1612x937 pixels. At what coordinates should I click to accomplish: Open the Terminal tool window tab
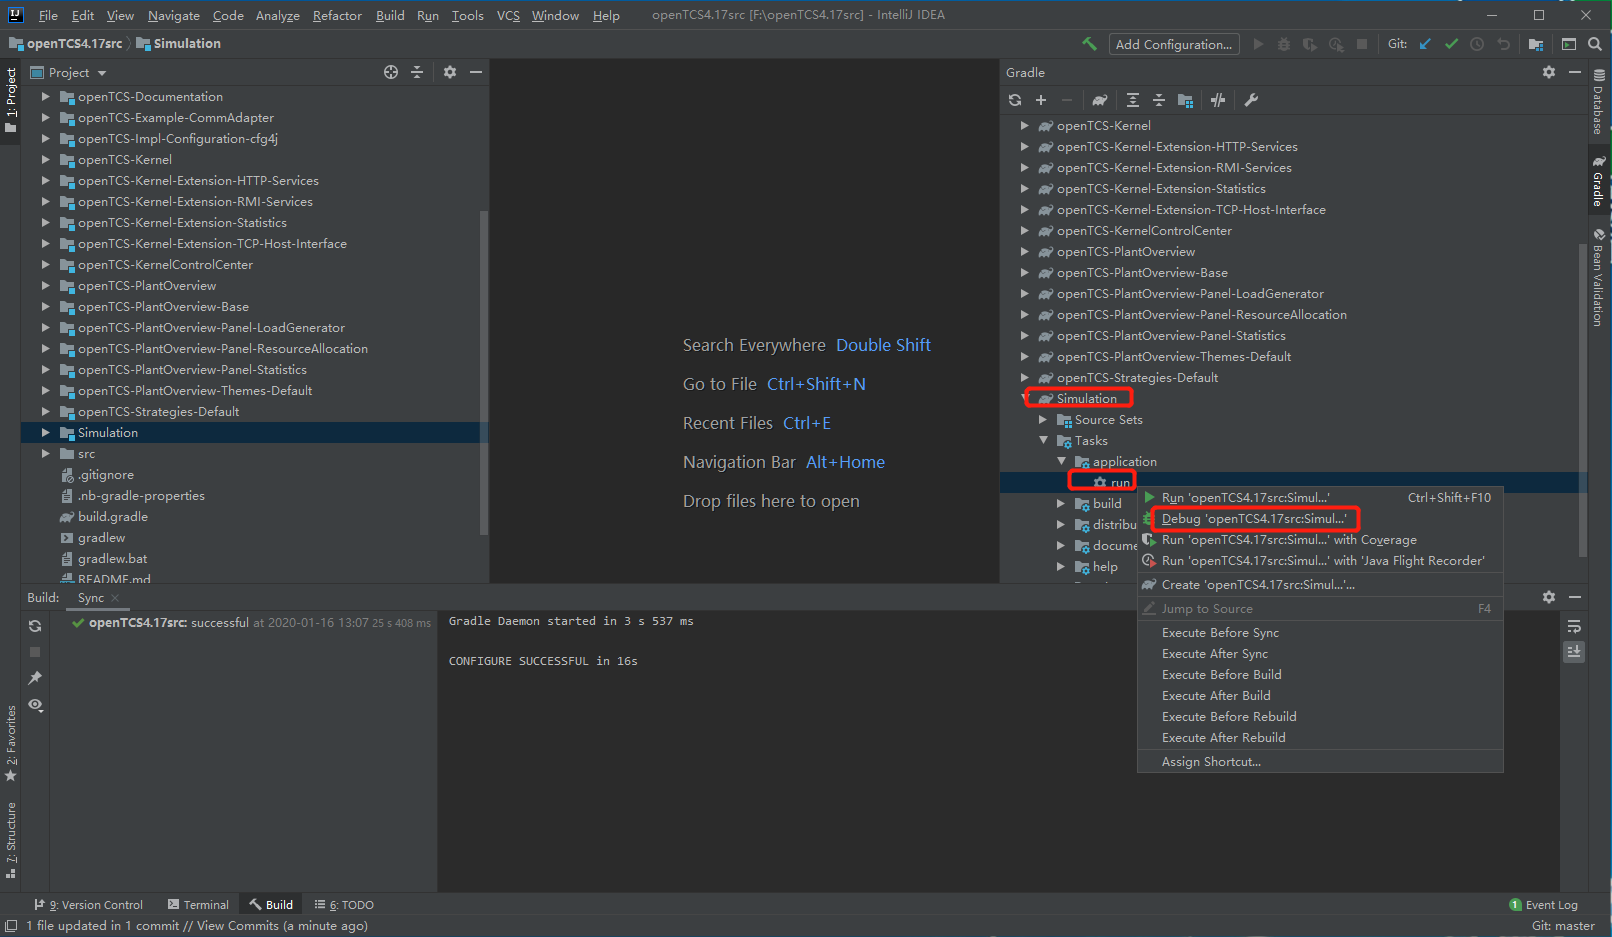pyautogui.click(x=198, y=905)
